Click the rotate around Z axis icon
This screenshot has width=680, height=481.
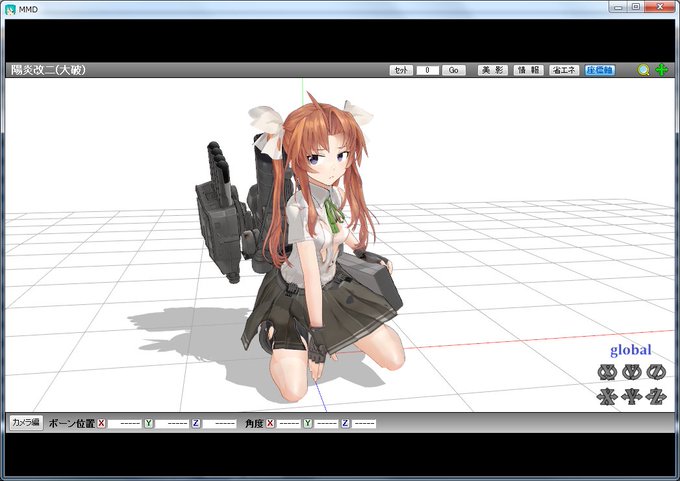pyautogui.click(x=656, y=372)
